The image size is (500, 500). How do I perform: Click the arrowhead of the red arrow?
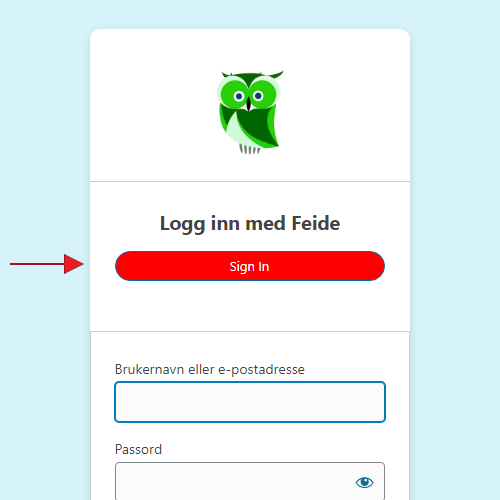74,264
